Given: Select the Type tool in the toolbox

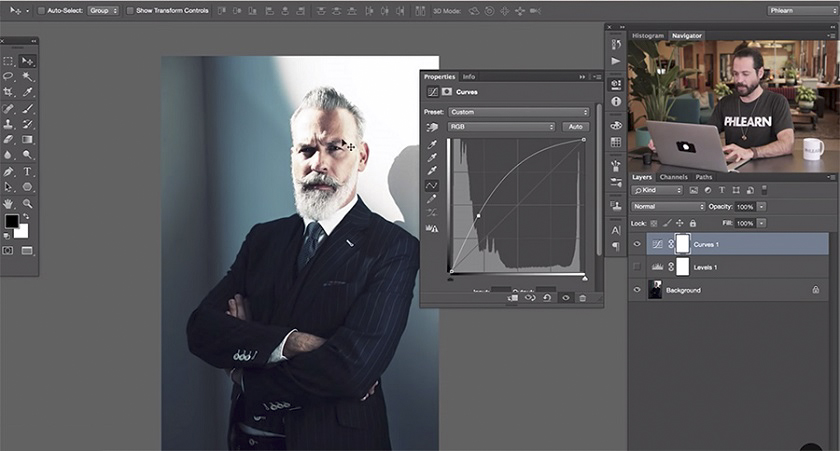Looking at the screenshot, I should click(28, 171).
